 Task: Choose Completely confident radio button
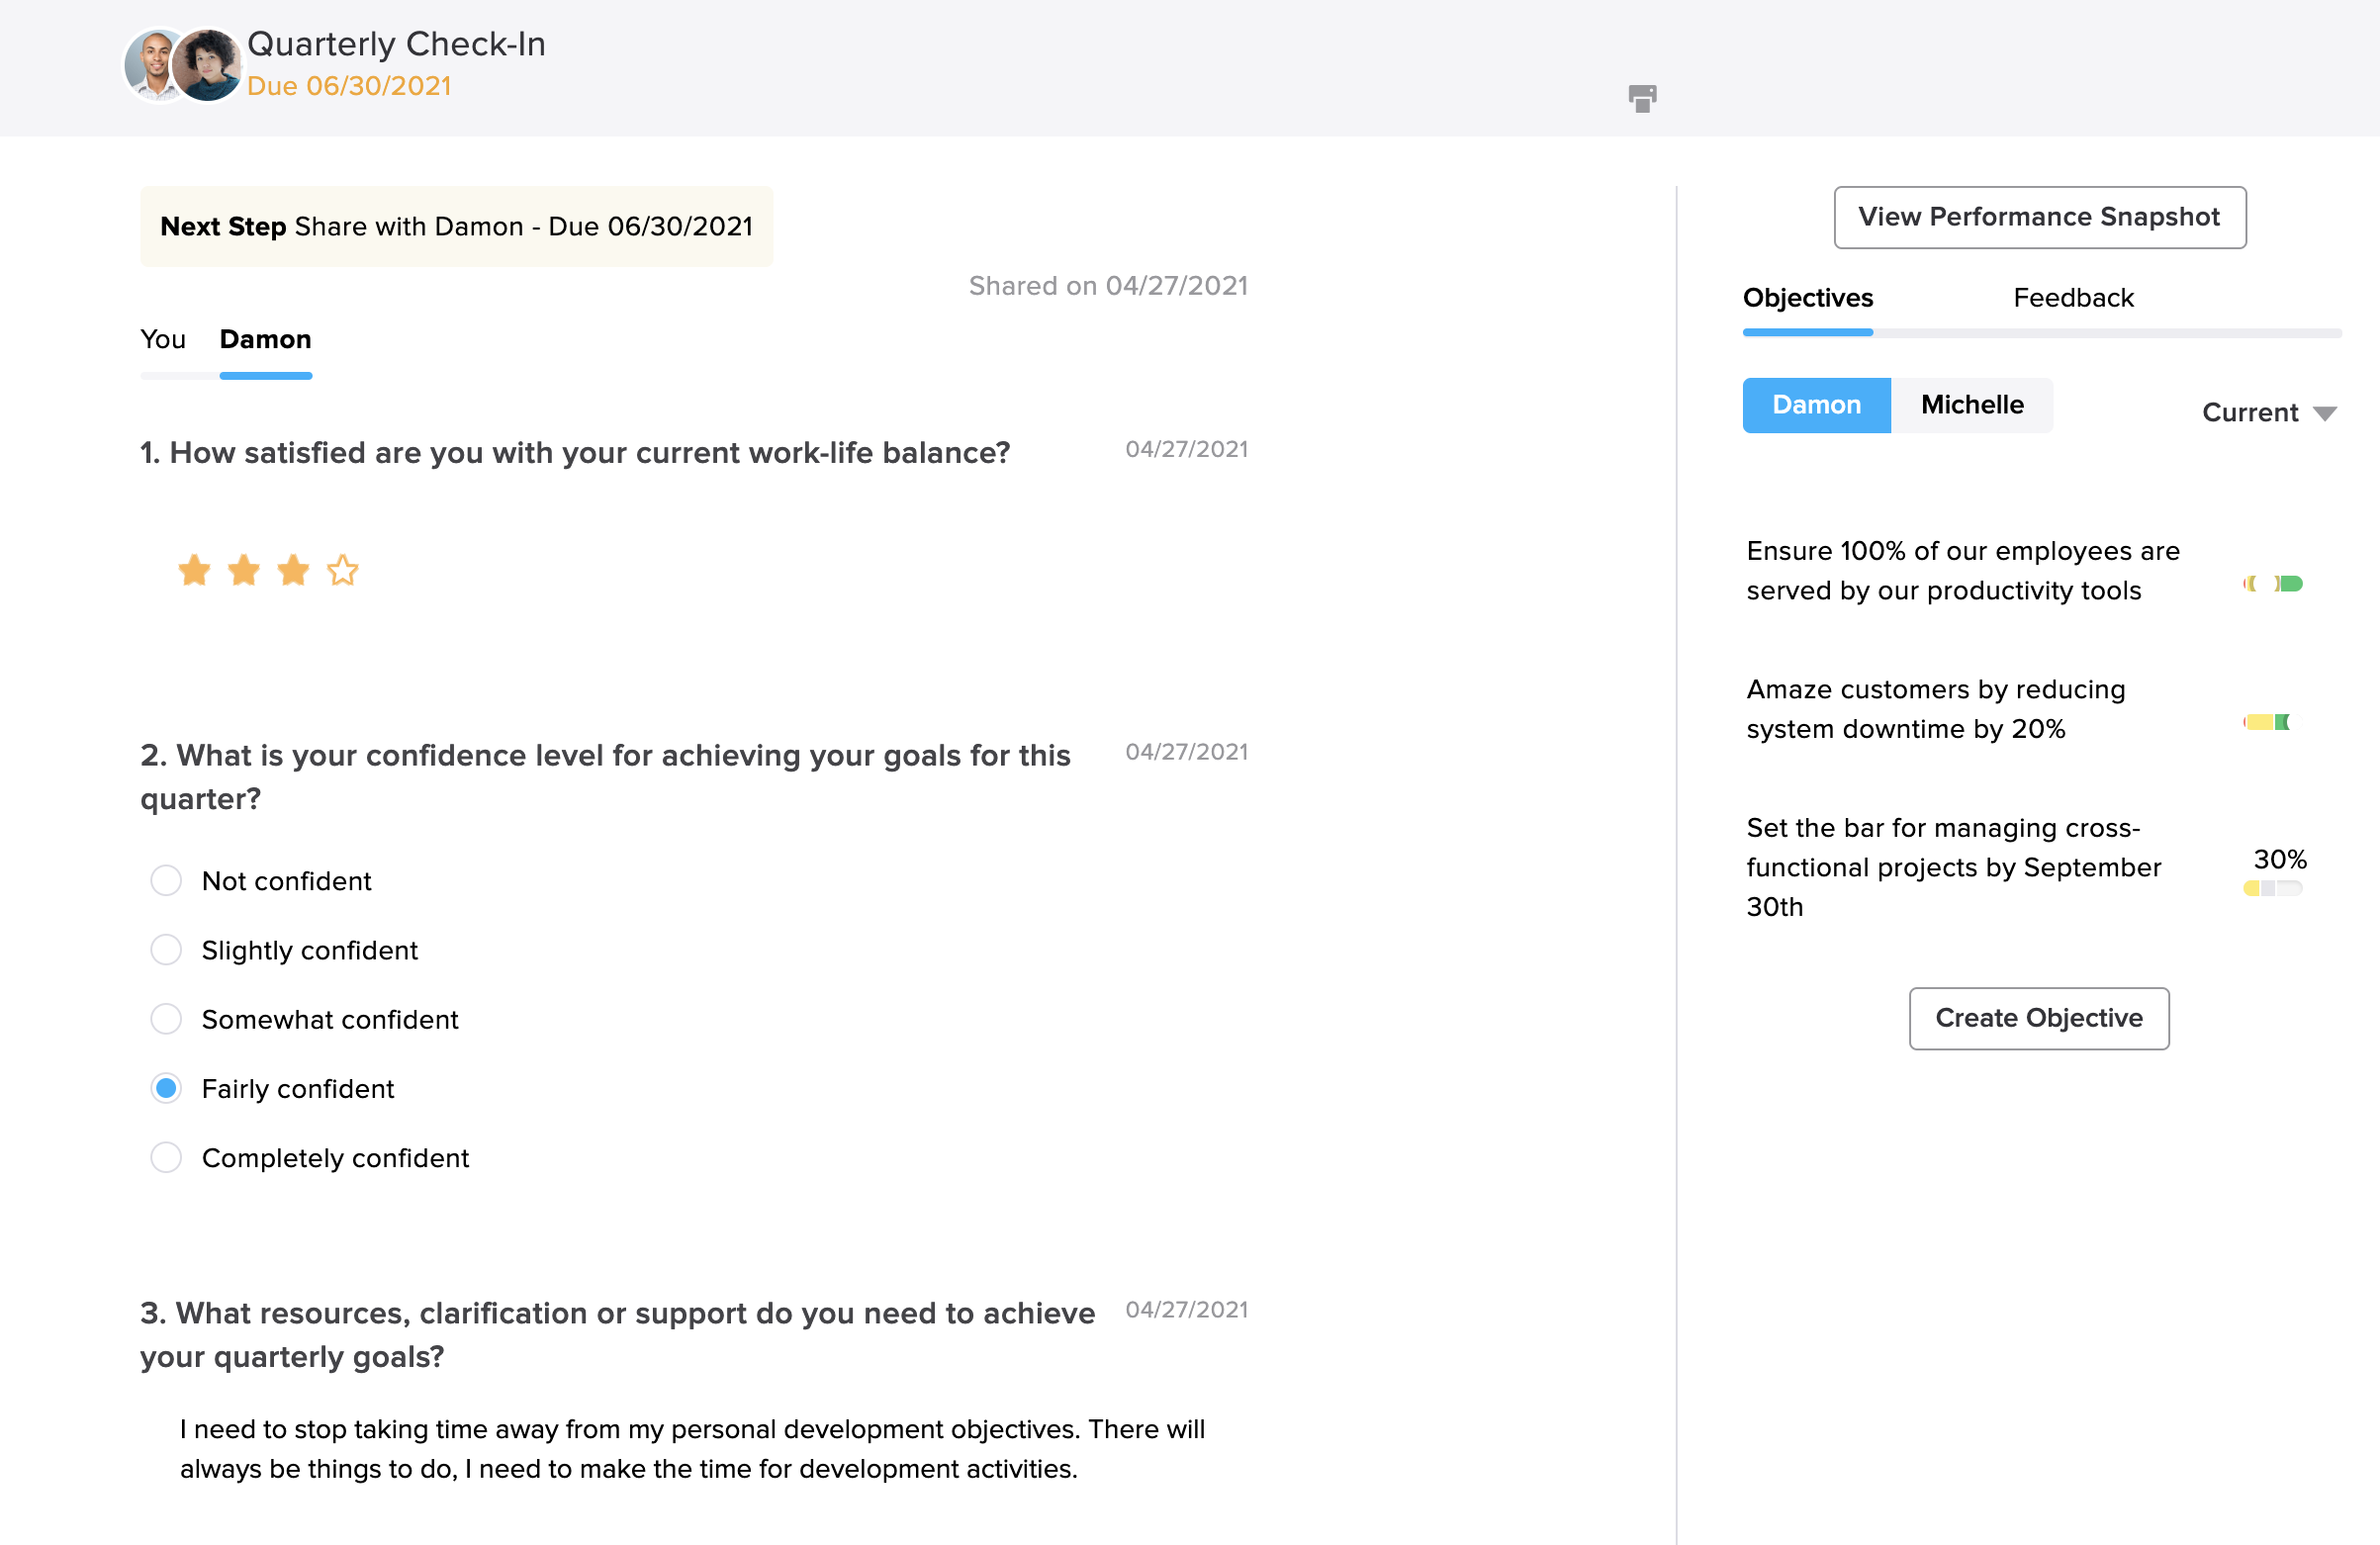[x=166, y=1158]
